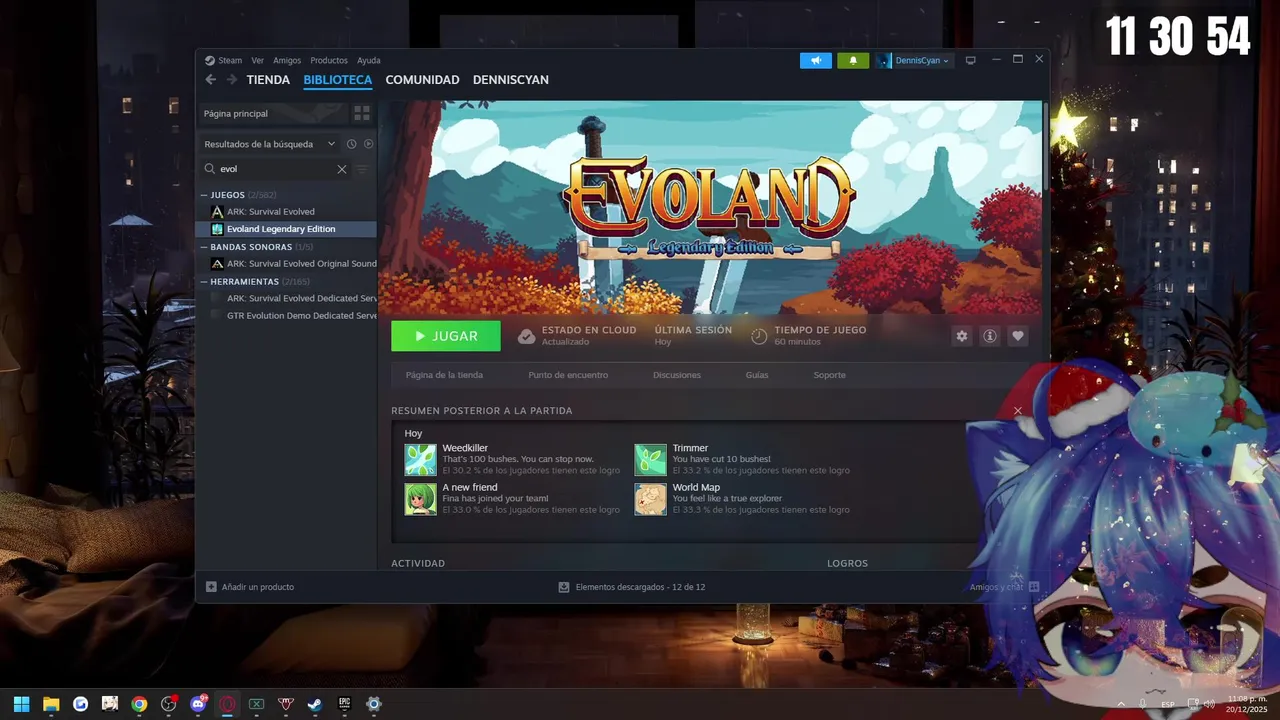This screenshot has height=720, width=1280.
Task: Open the Ver menu
Action: tap(258, 60)
